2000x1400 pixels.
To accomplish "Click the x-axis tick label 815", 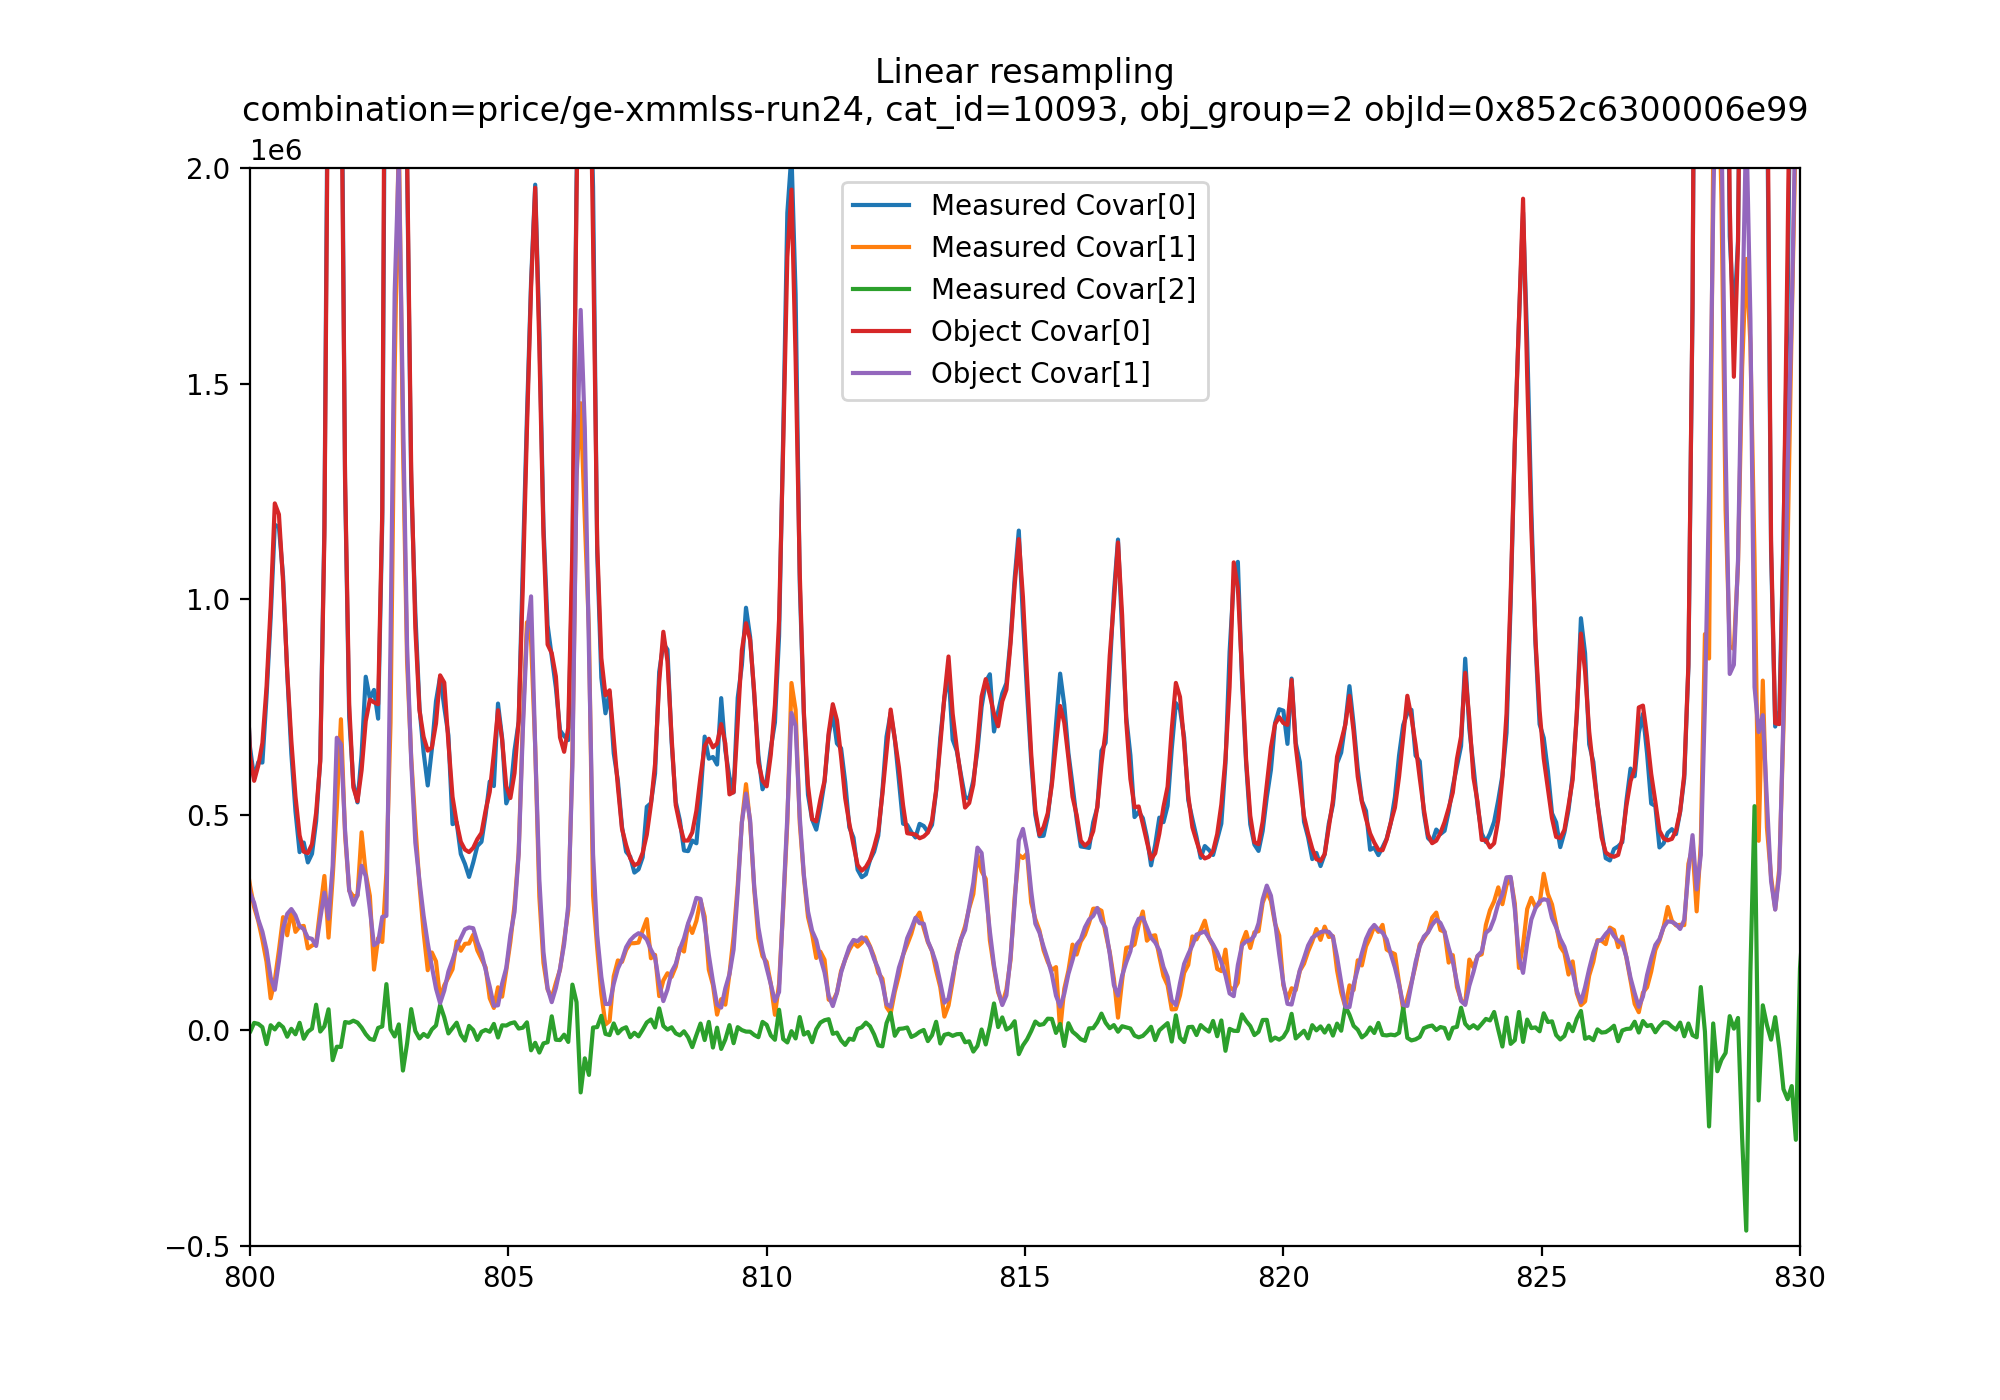I will point(1024,1277).
